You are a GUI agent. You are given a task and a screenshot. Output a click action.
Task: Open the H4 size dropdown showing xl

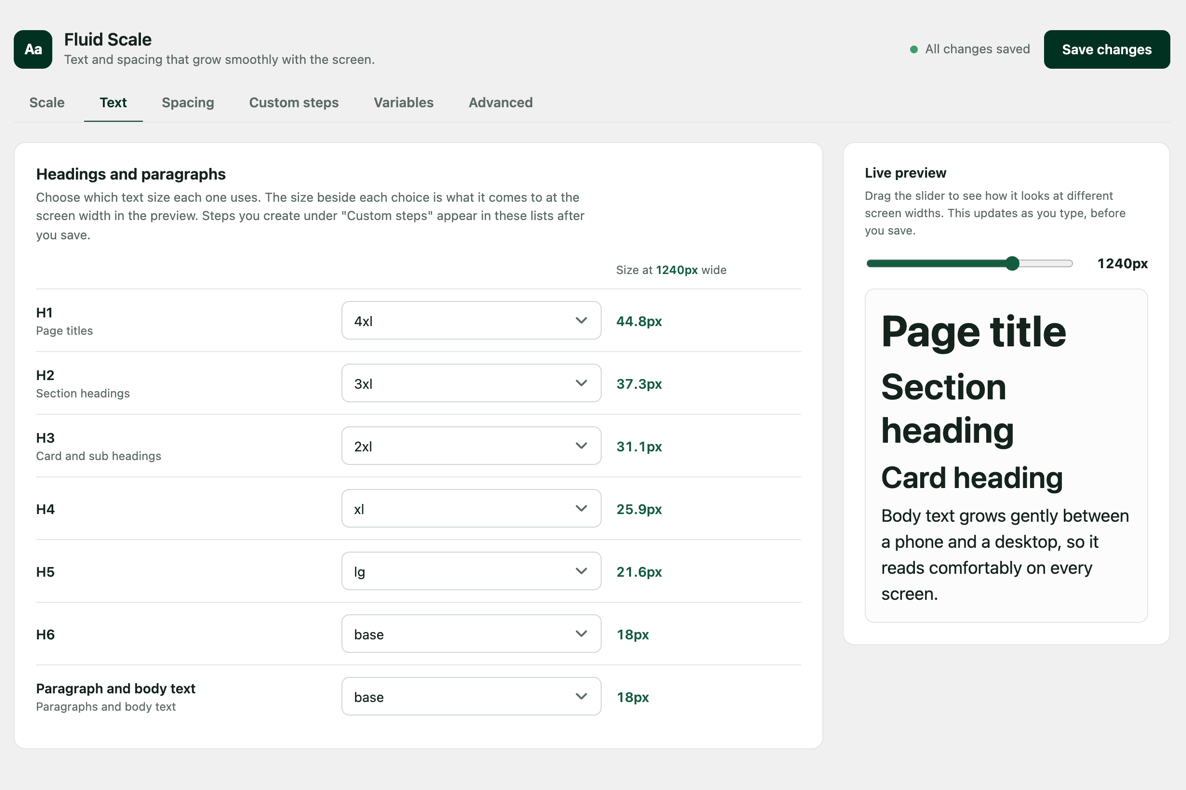[471, 509]
